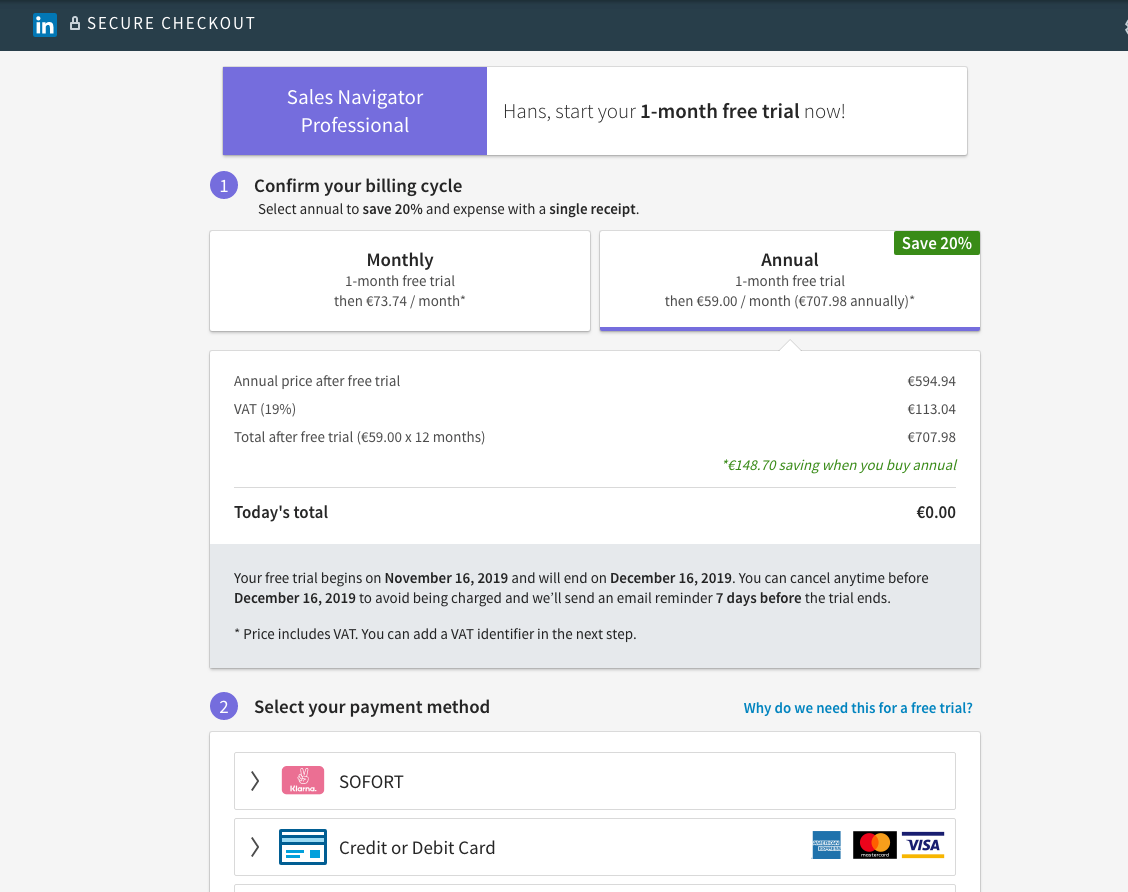Viewport: 1128px width, 892px height.
Task: Click the Mastercard logo
Action: [875, 845]
